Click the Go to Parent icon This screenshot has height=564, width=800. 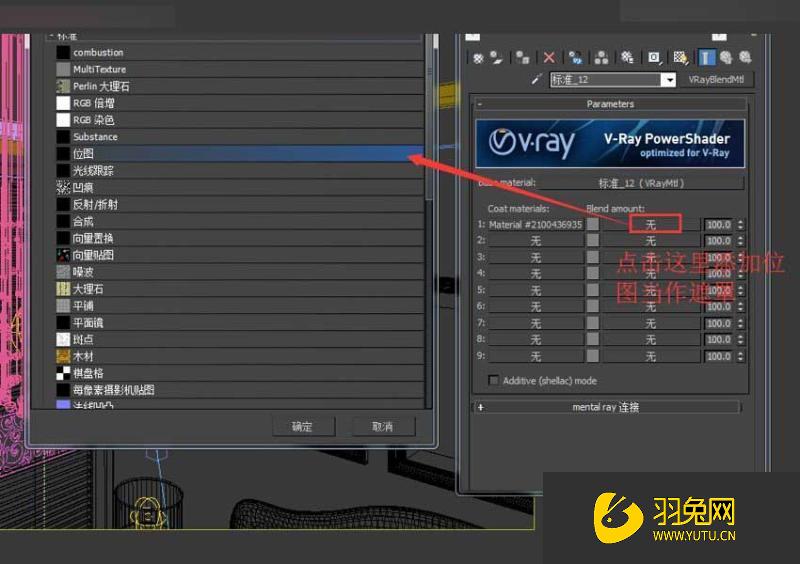click(x=726, y=58)
